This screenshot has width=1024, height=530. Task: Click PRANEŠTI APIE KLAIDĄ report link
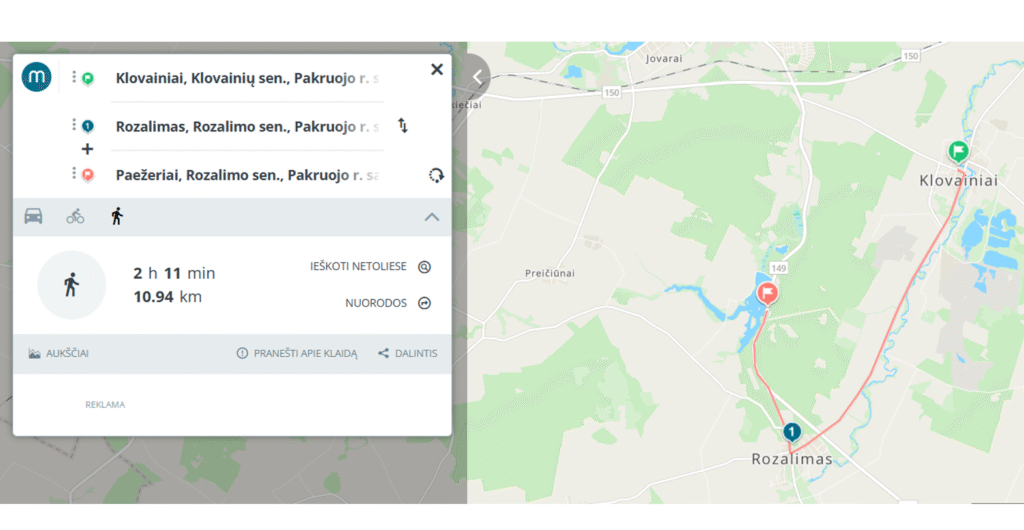tap(297, 353)
